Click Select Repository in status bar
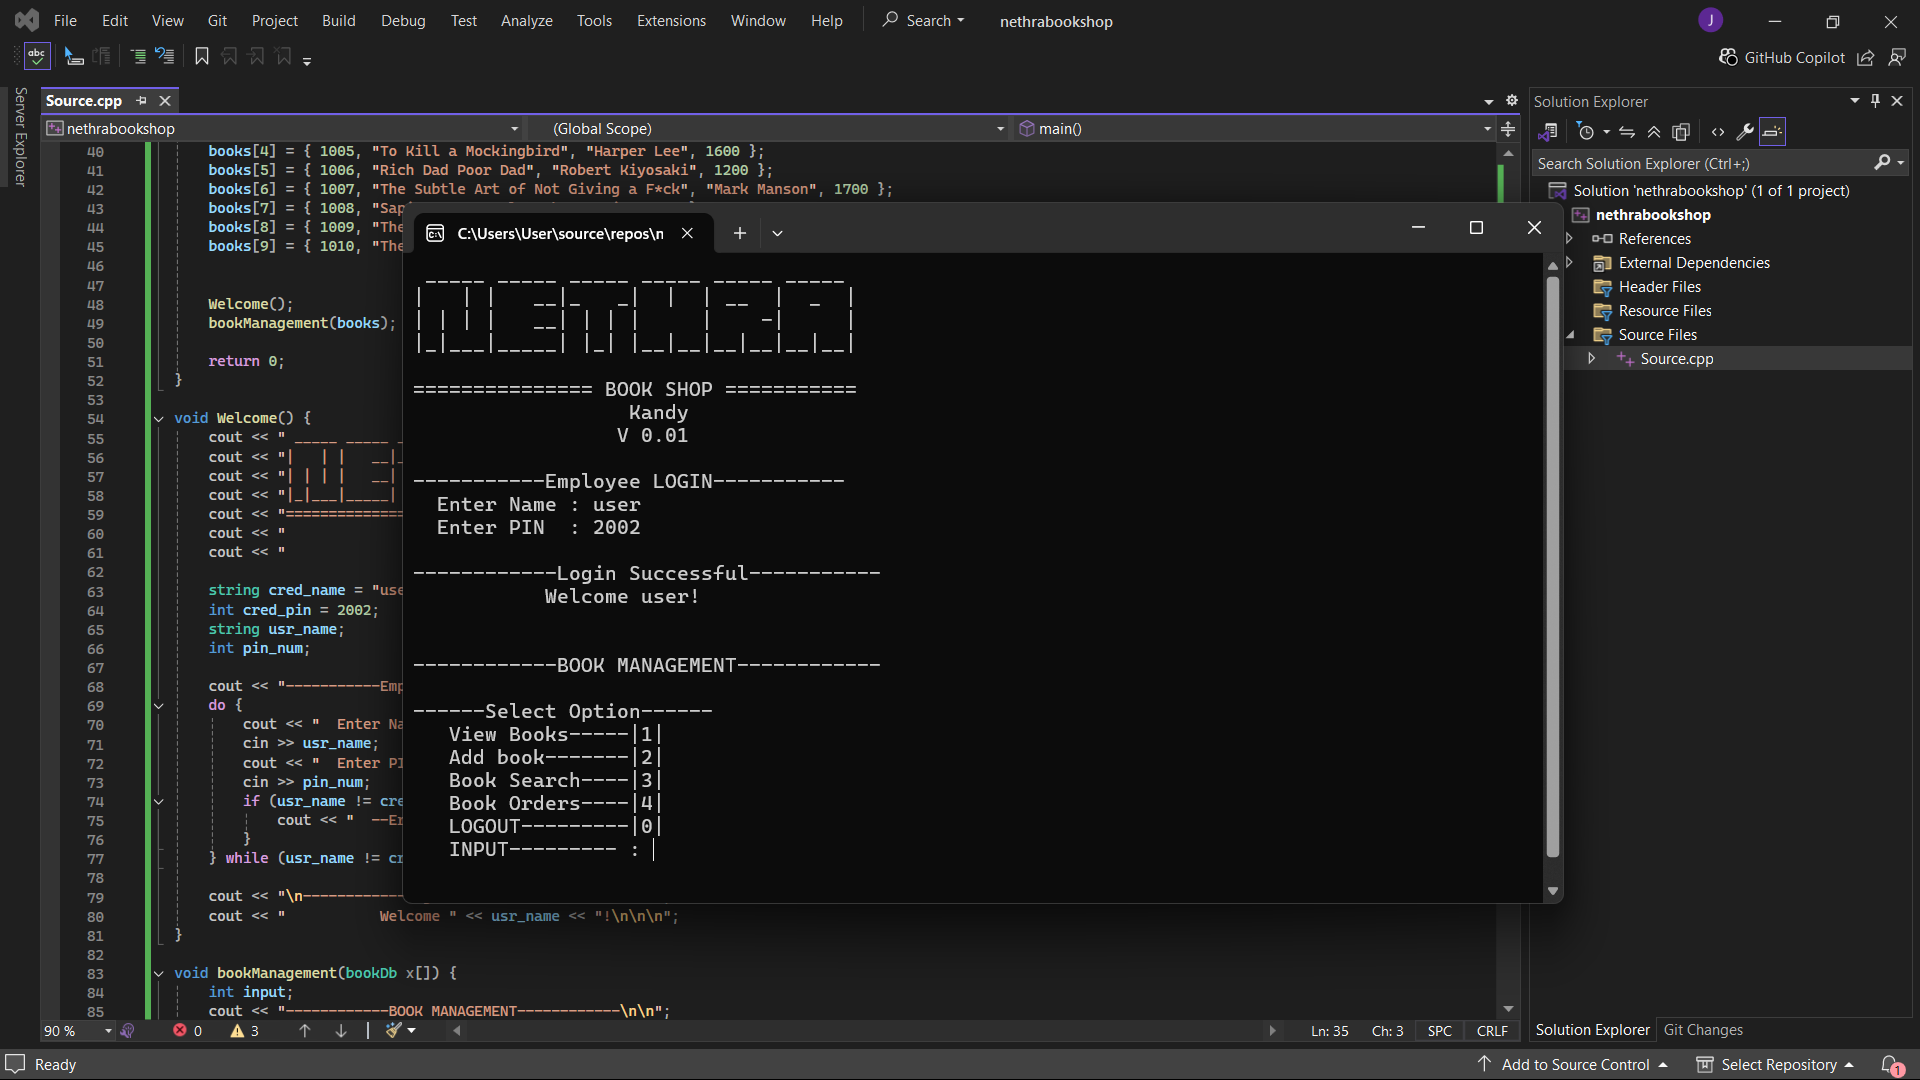This screenshot has width=1920, height=1080. click(x=1778, y=1065)
